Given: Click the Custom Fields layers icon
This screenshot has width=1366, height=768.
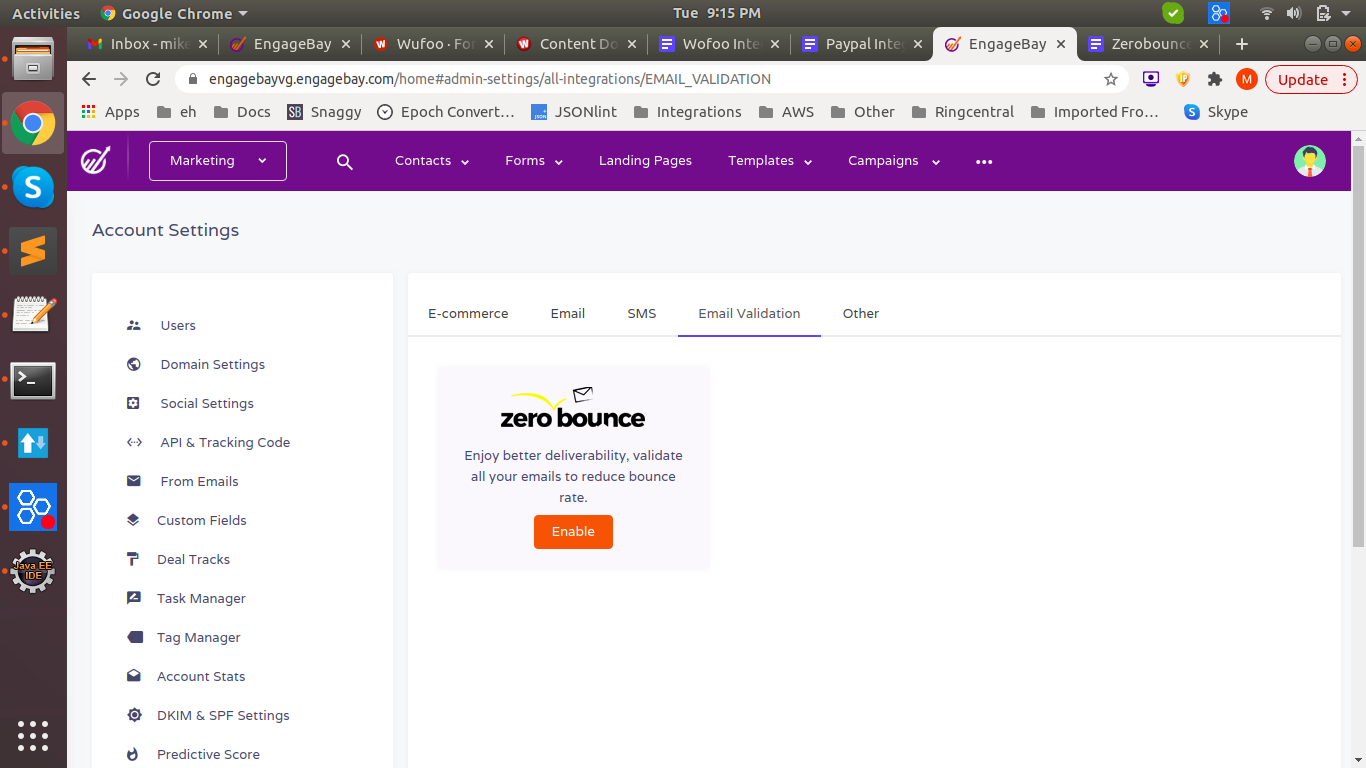Looking at the screenshot, I should [x=133, y=520].
